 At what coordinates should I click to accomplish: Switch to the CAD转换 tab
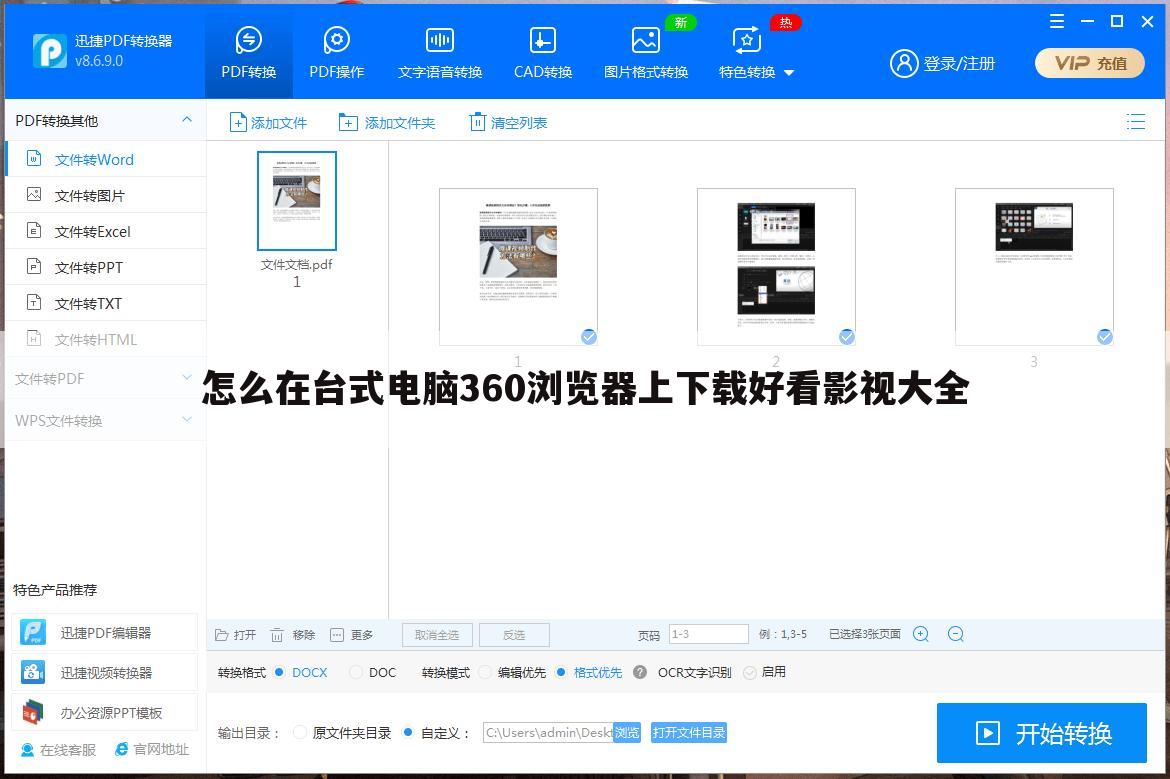click(542, 52)
